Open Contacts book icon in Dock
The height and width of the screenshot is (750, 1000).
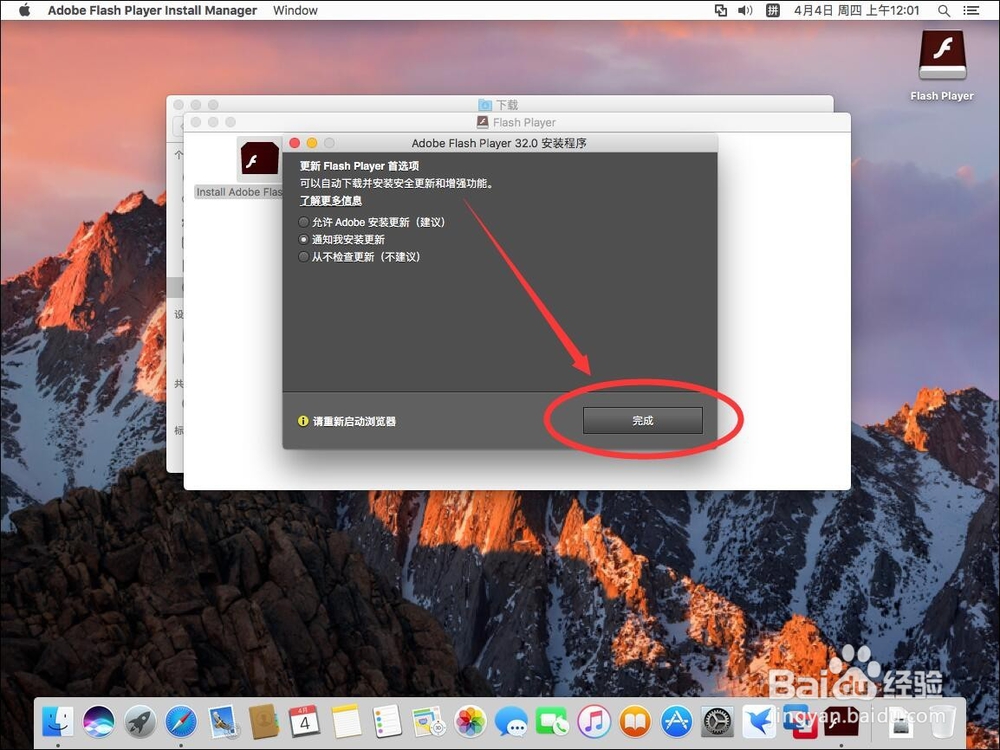point(263,721)
